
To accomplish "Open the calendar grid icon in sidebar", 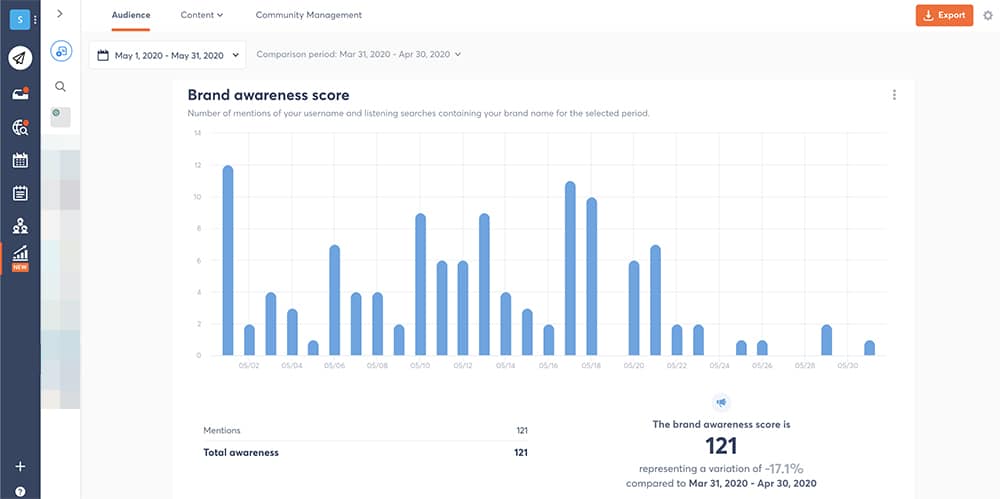I will (x=20, y=160).
